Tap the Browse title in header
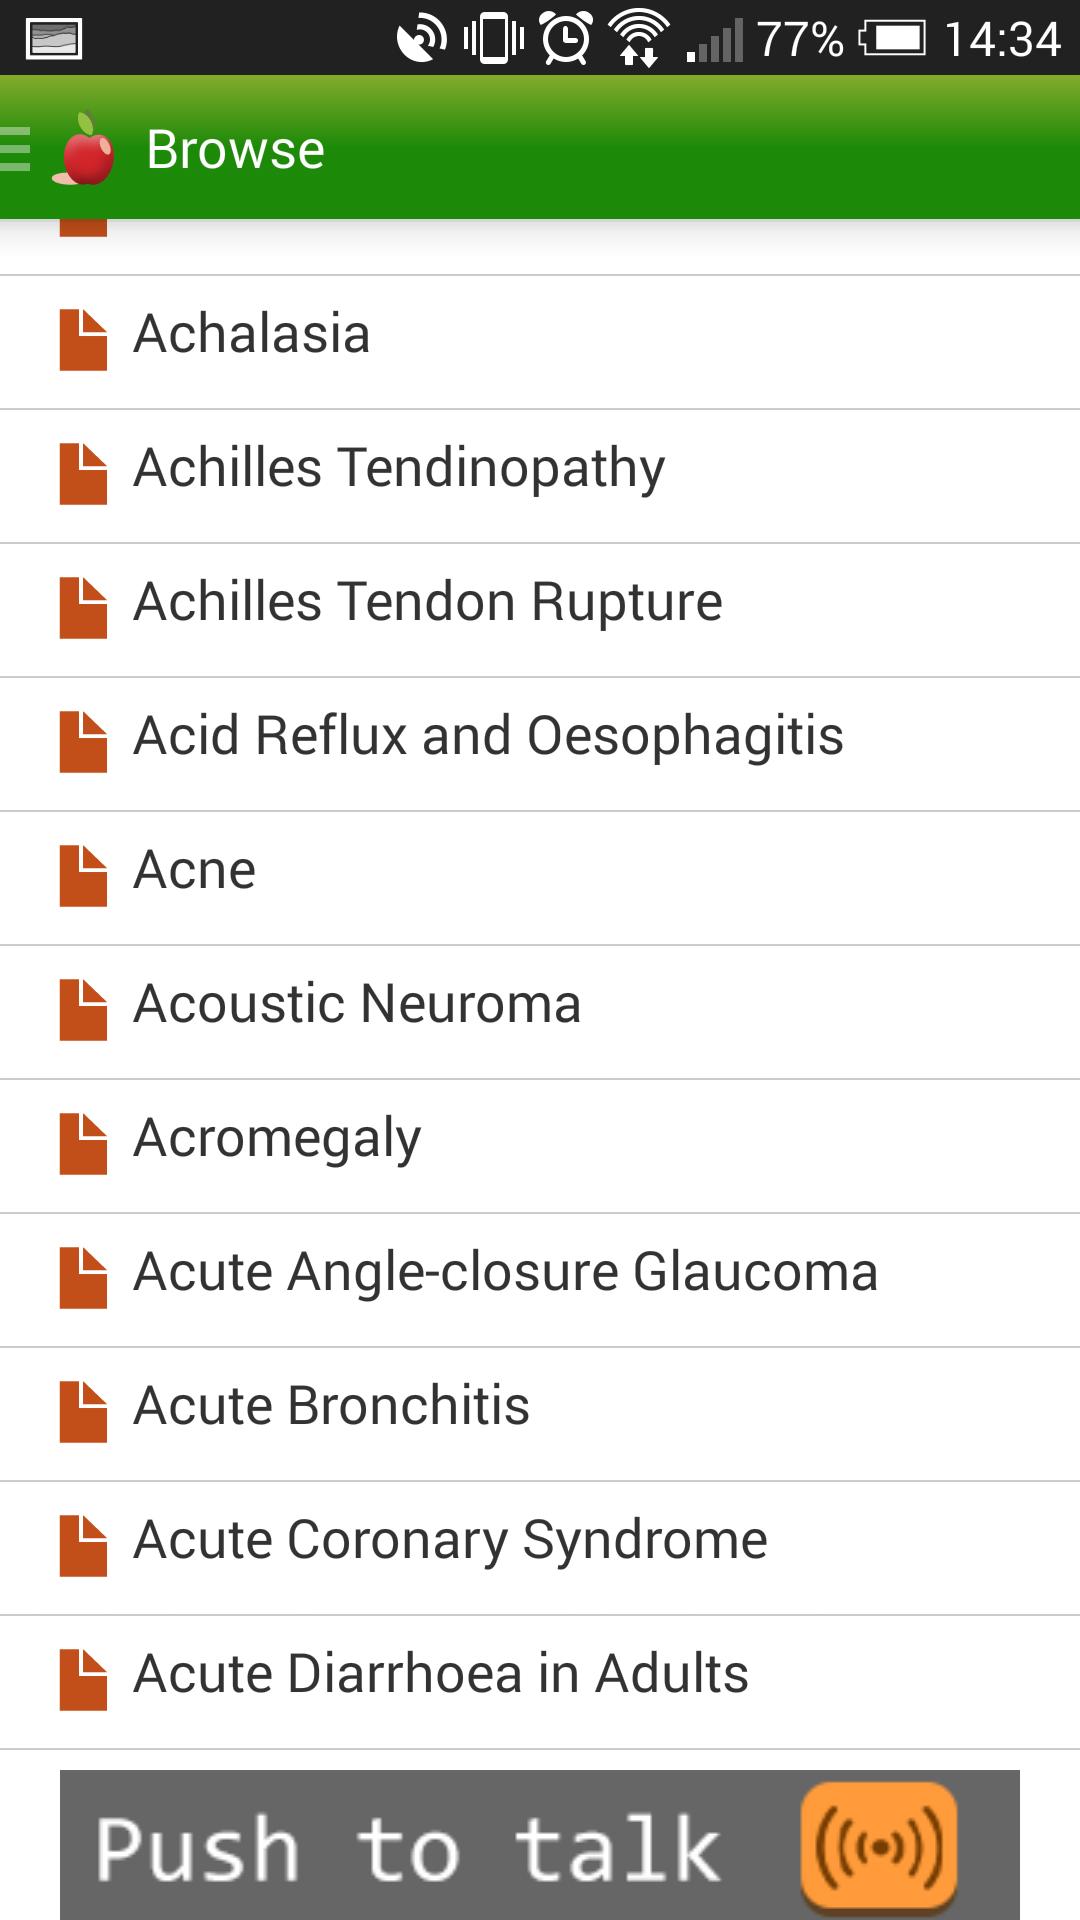Screen dimensions: 1080x1920 (235, 150)
